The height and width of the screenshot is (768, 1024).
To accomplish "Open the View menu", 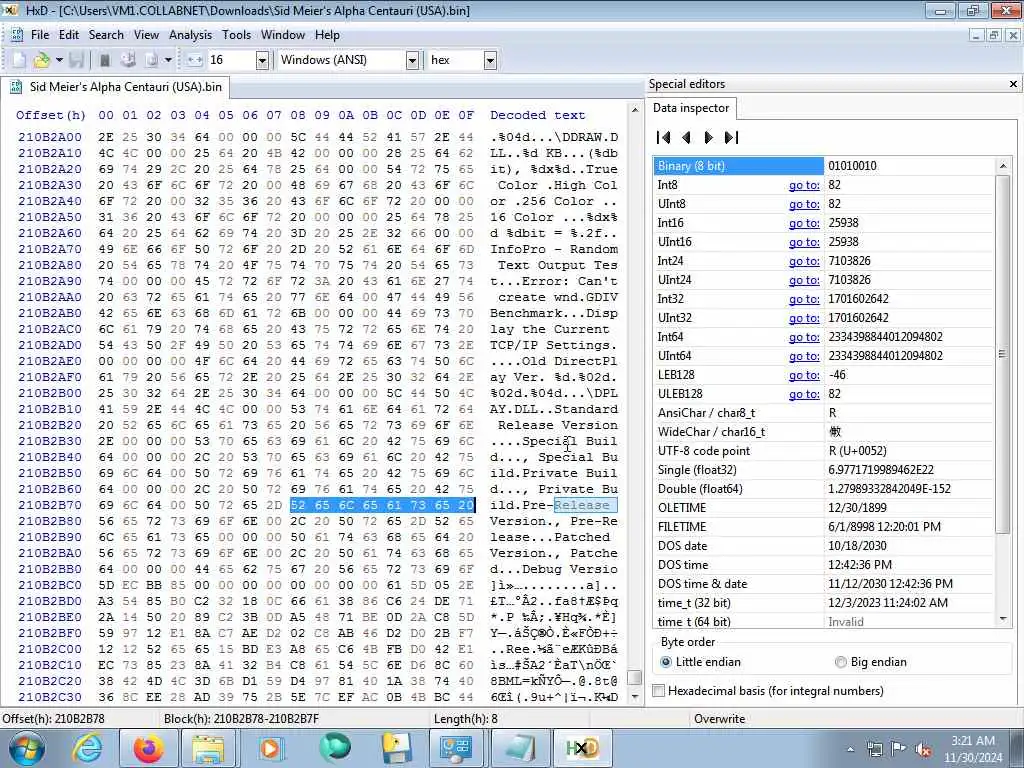I will pos(146,35).
